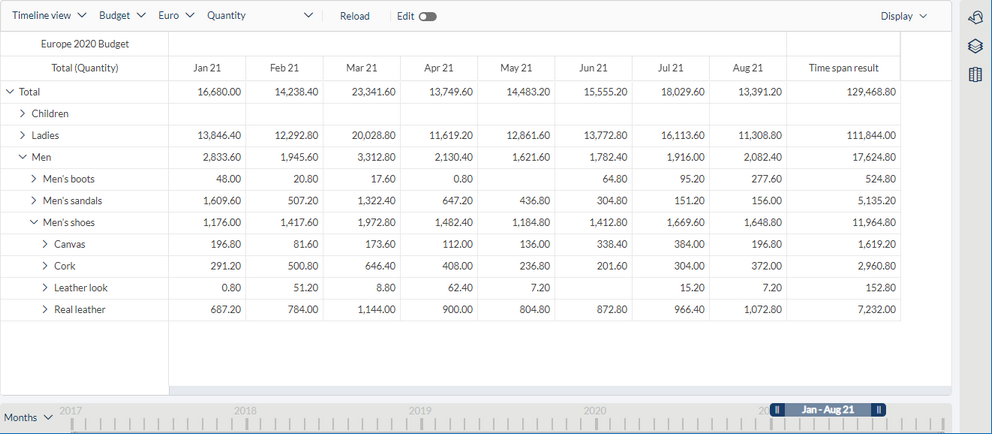Expand the Cork row
This screenshot has height=434, width=992.
pyautogui.click(x=45, y=266)
